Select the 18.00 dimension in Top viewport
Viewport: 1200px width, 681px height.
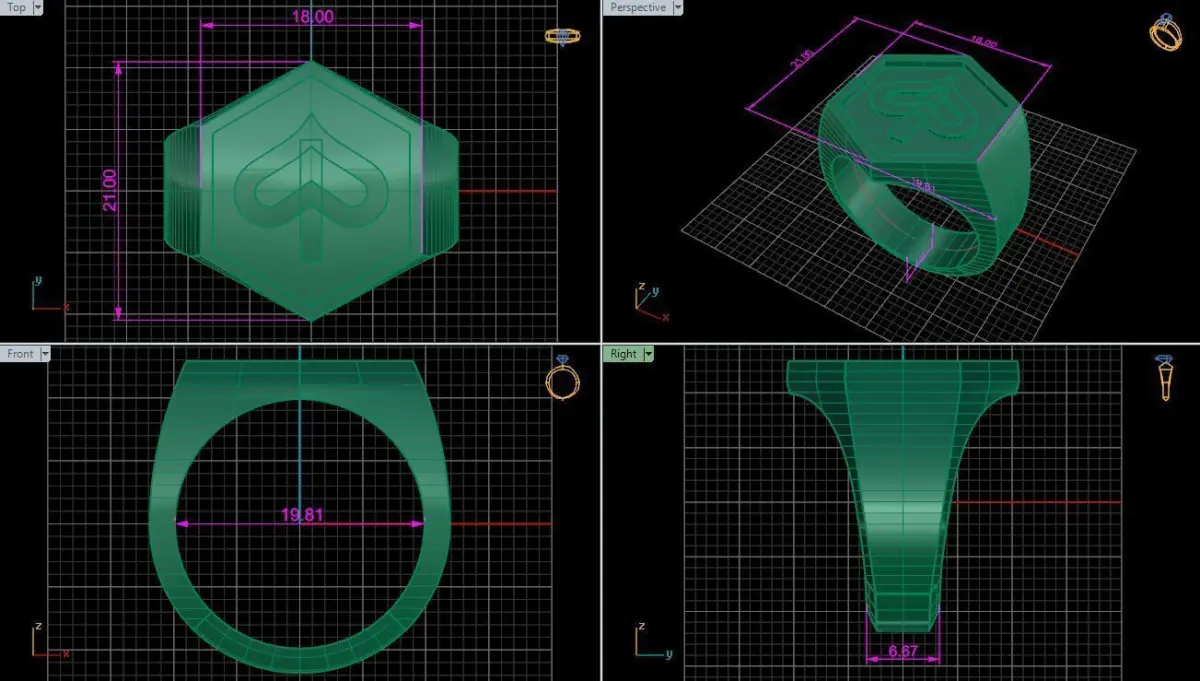click(x=312, y=17)
